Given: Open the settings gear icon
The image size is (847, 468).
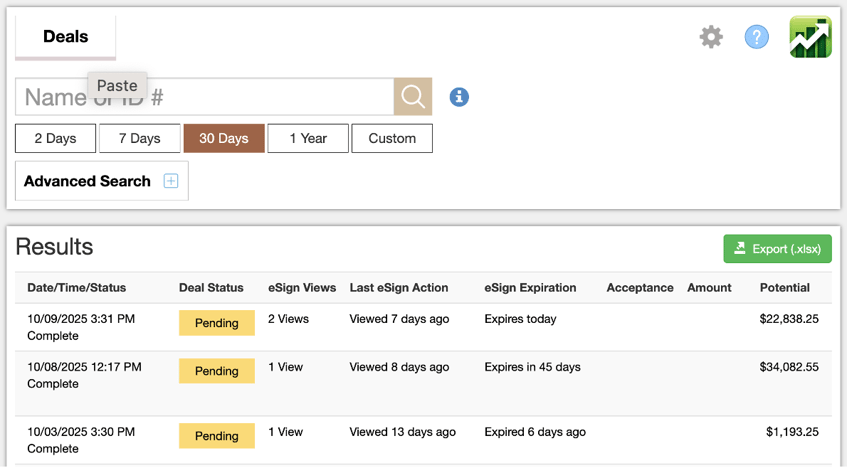Looking at the screenshot, I should pyautogui.click(x=710, y=38).
